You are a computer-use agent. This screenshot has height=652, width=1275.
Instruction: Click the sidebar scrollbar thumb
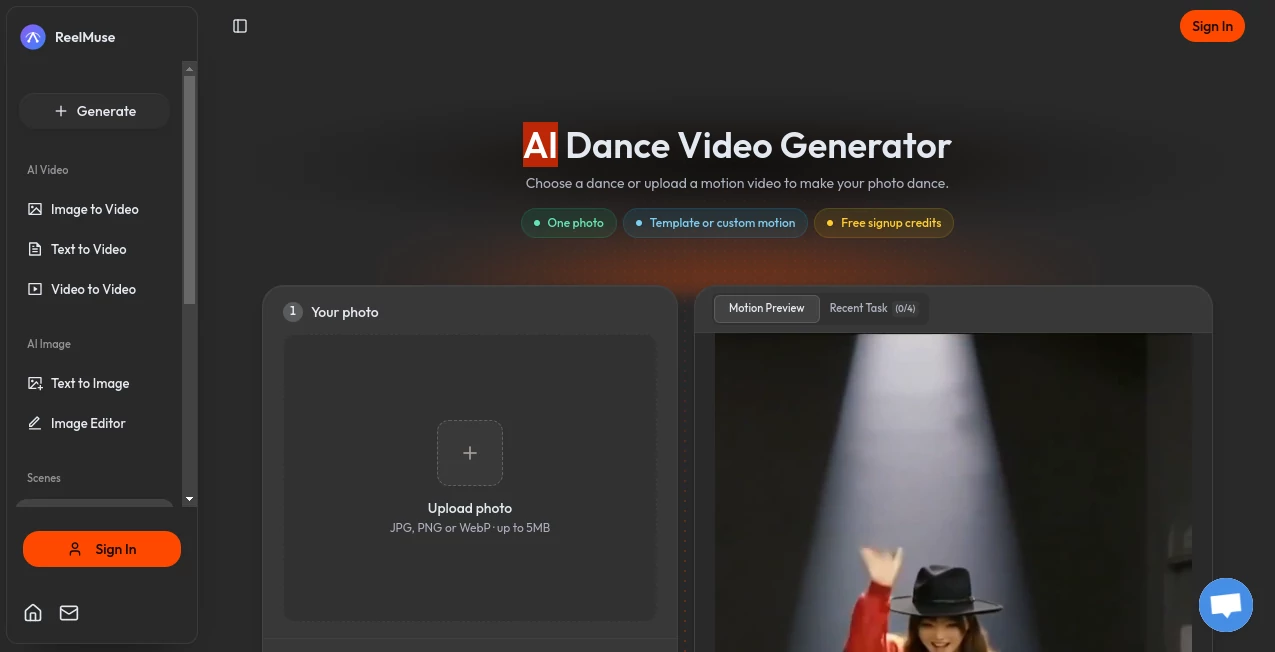(190, 190)
